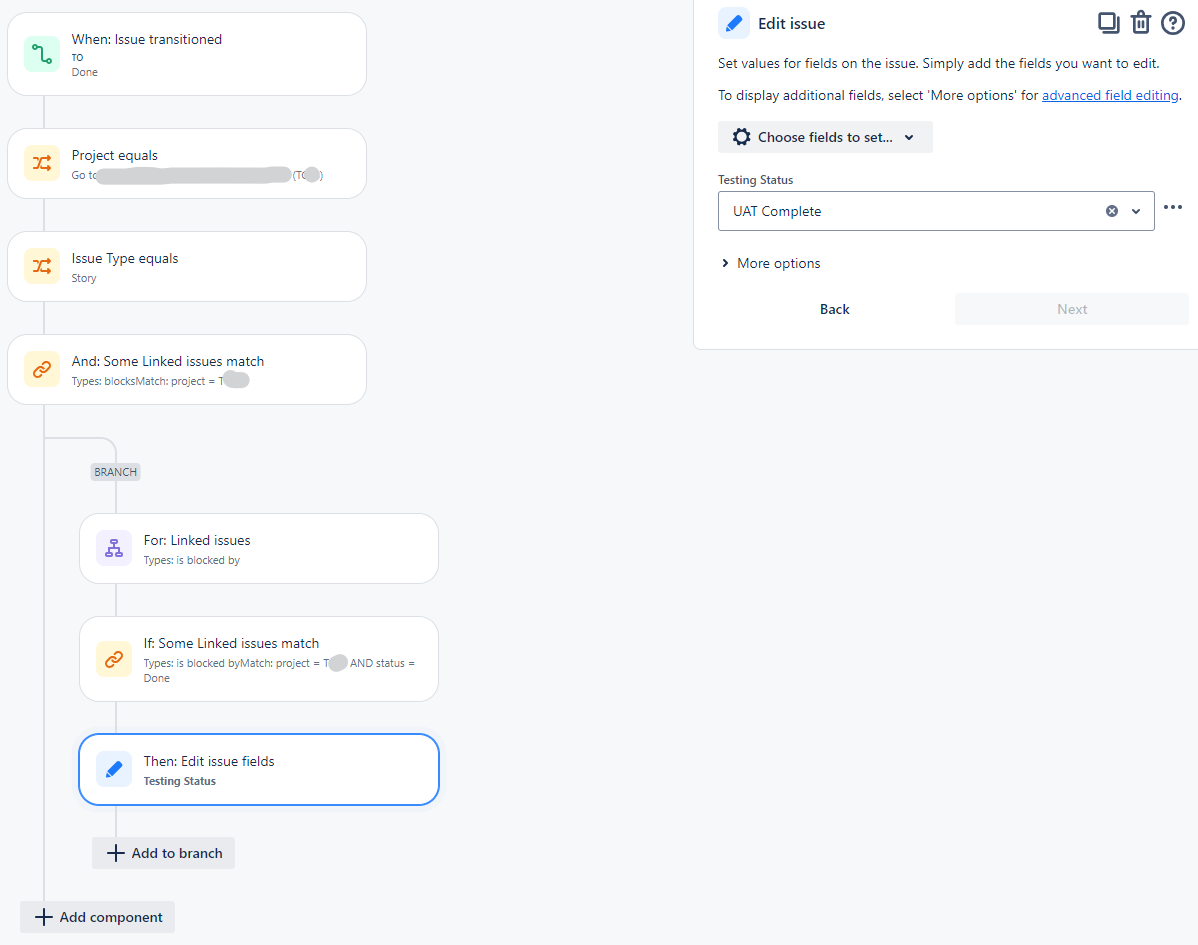Clear the UAT Complete value using the x icon
The image size is (1198, 945).
1111,210
